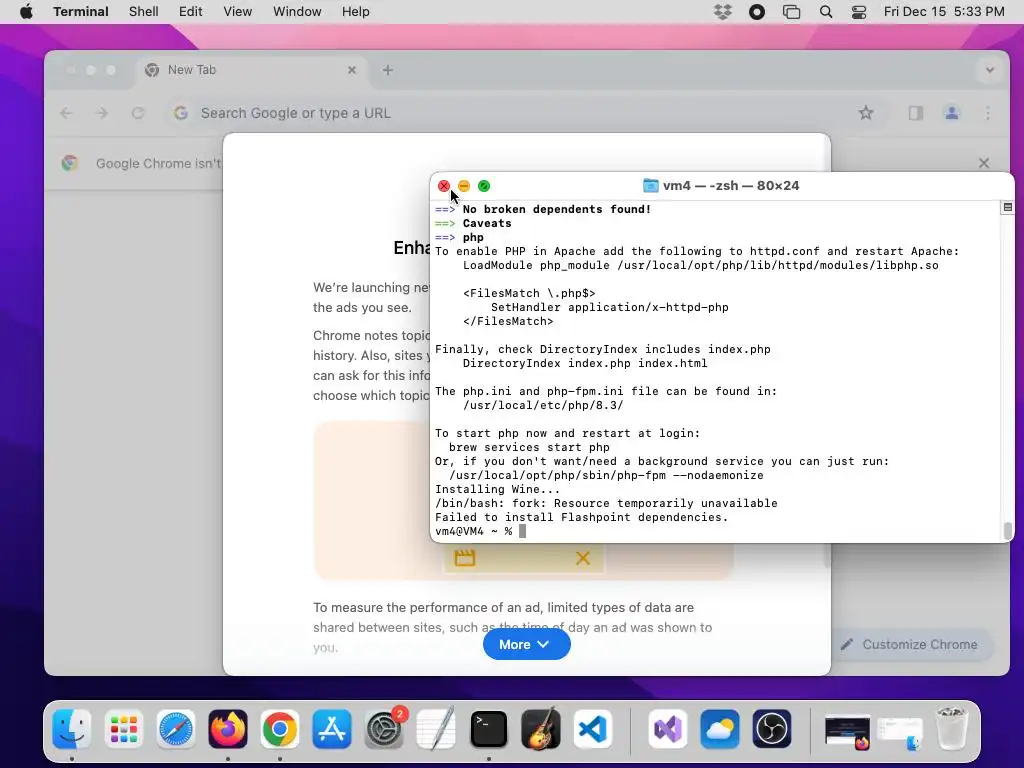Zoom Terminal with the green button
This screenshot has height=768, width=1024.
point(484,186)
